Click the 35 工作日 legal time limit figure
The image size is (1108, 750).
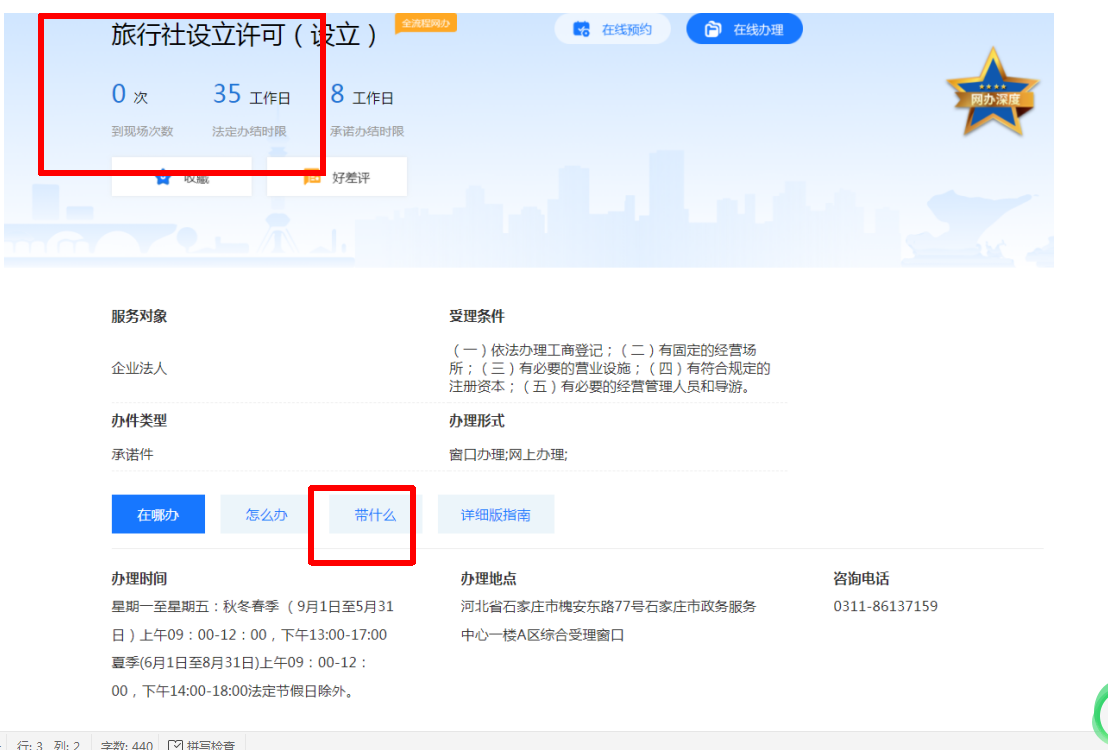click(x=251, y=95)
